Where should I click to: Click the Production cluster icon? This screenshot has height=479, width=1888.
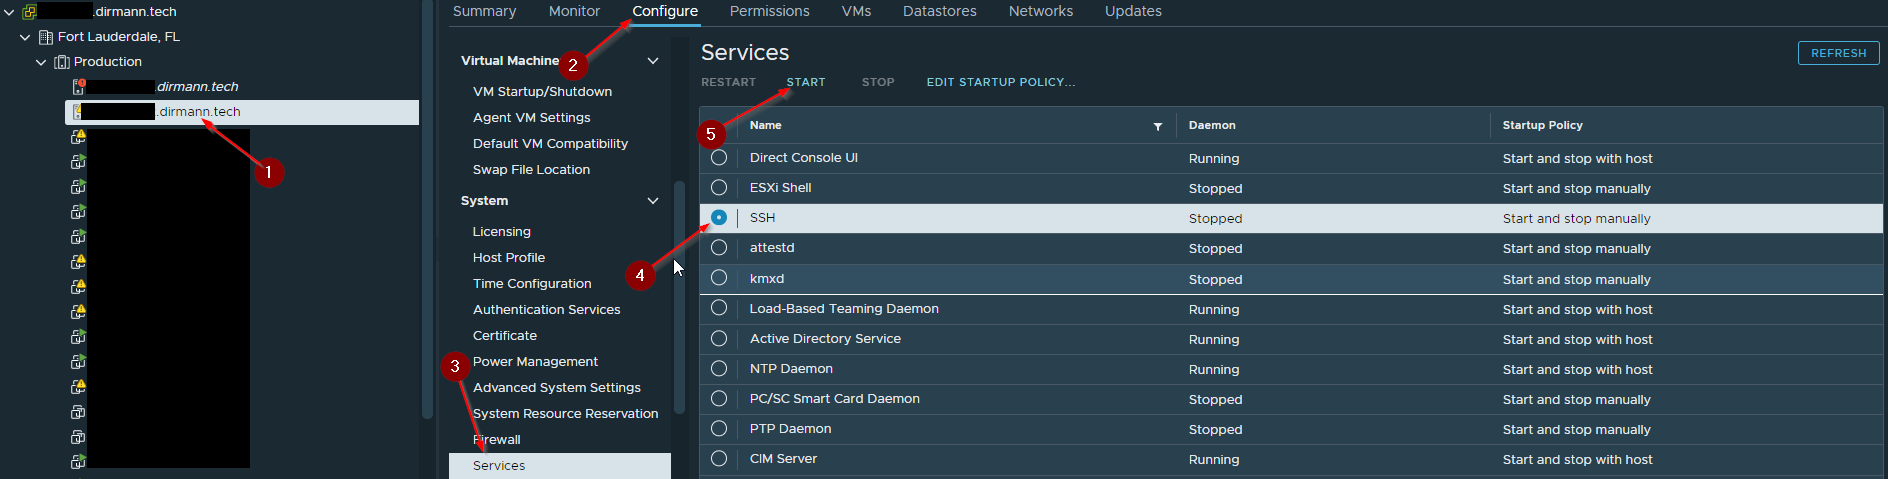tap(62, 62)
